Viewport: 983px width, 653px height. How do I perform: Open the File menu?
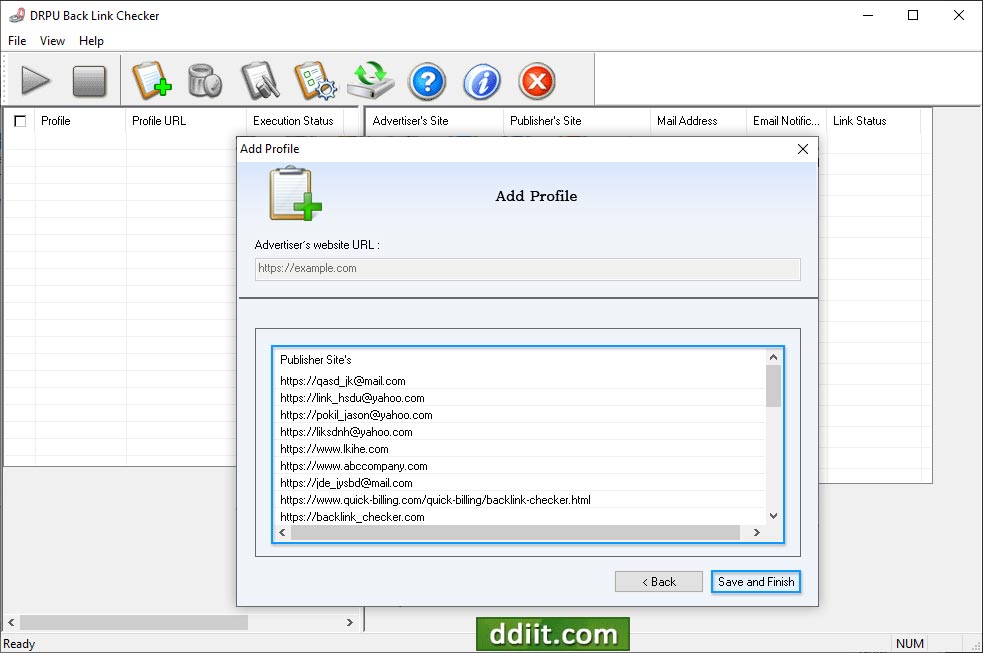tap(16, 41)
